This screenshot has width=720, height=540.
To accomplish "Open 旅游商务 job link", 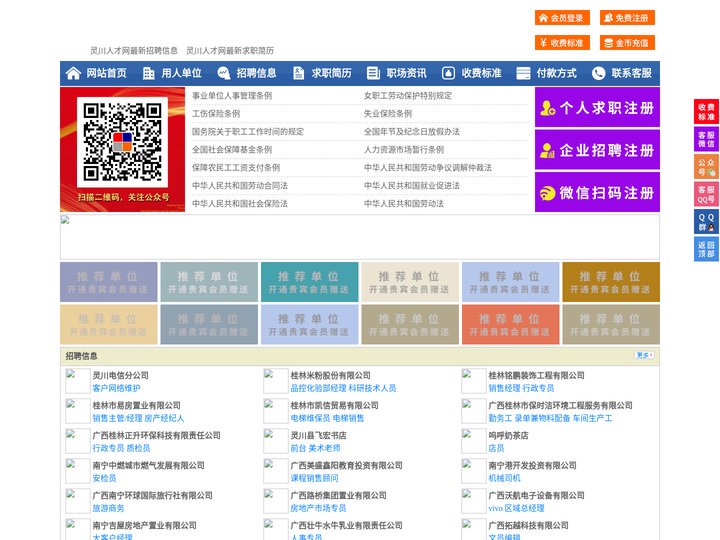I will point(108,508).
